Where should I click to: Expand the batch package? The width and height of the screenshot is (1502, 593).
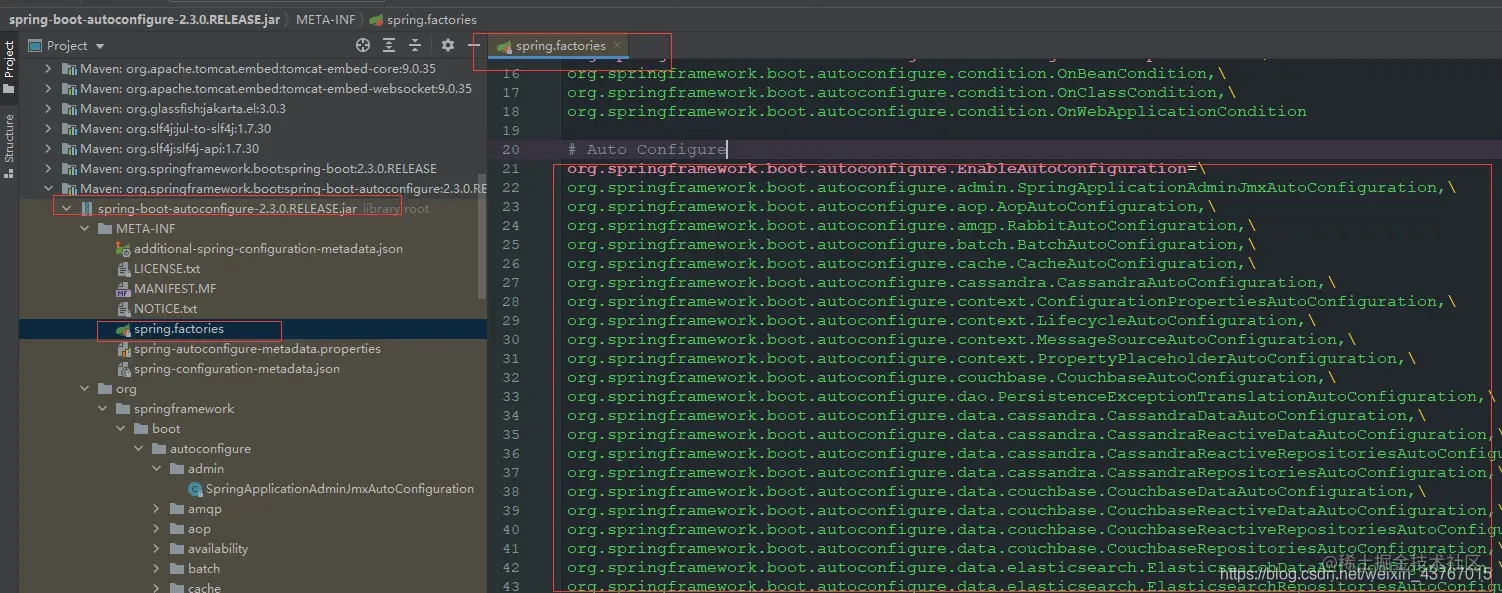click(x=156, y=569)
